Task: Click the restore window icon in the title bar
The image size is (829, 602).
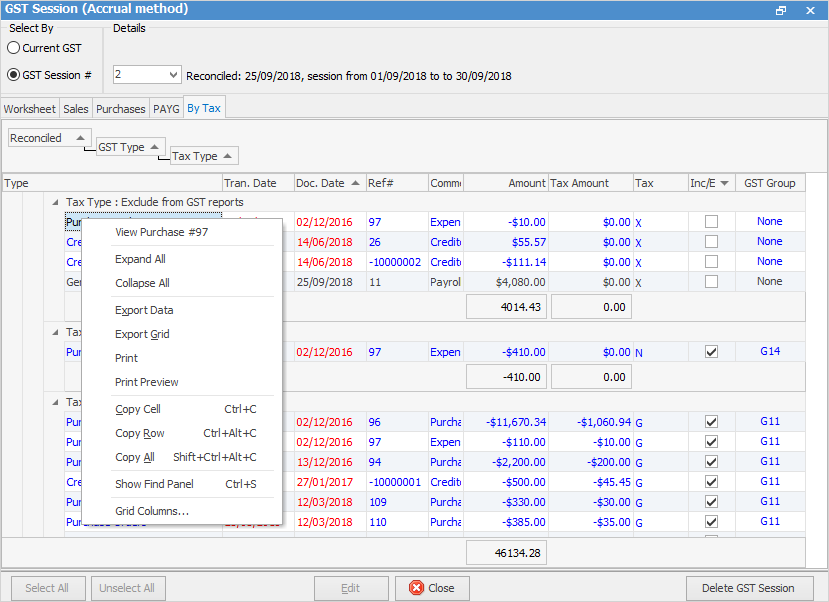Action: [x=780, y=9]
